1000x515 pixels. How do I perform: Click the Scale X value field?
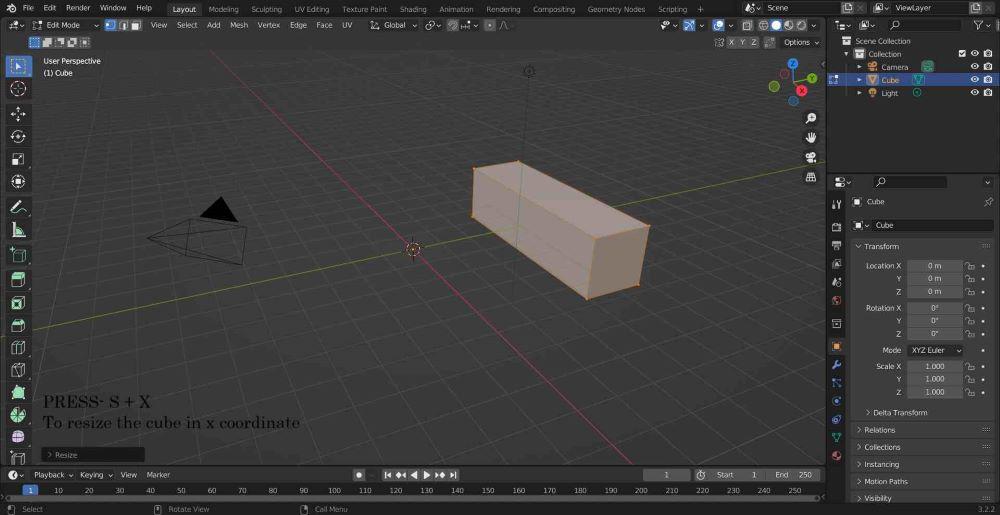935,367
